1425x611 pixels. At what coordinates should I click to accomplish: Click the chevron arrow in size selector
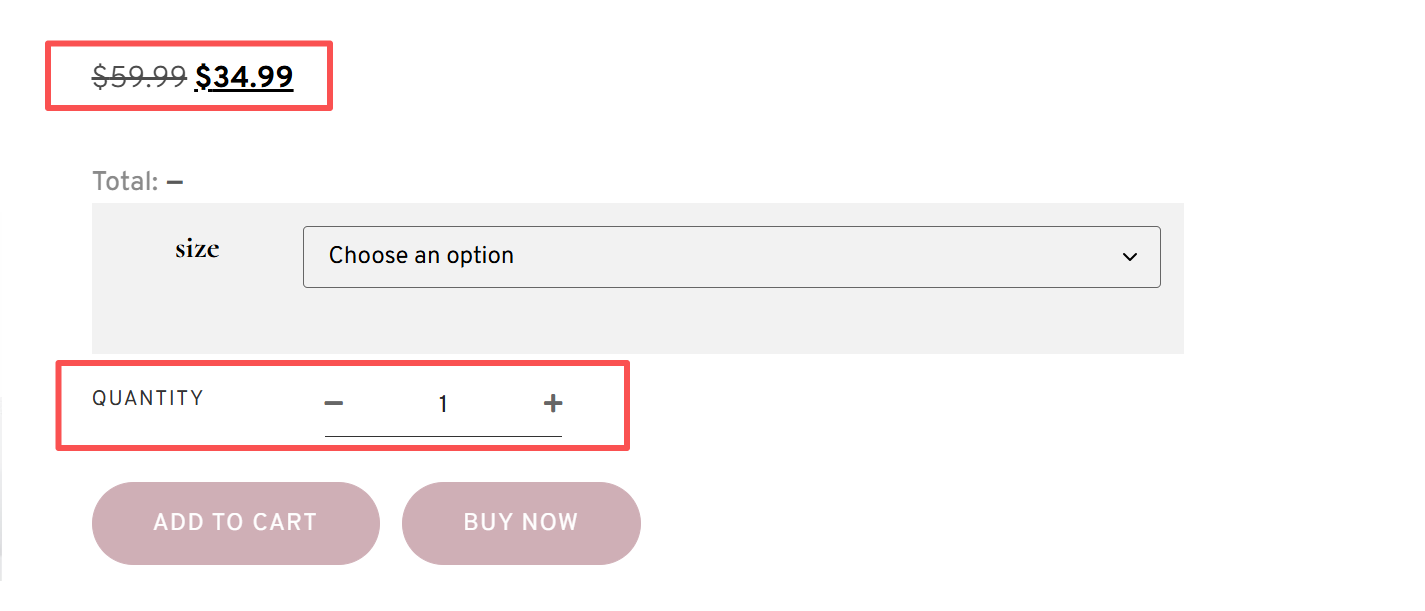tap(1130, 257)
